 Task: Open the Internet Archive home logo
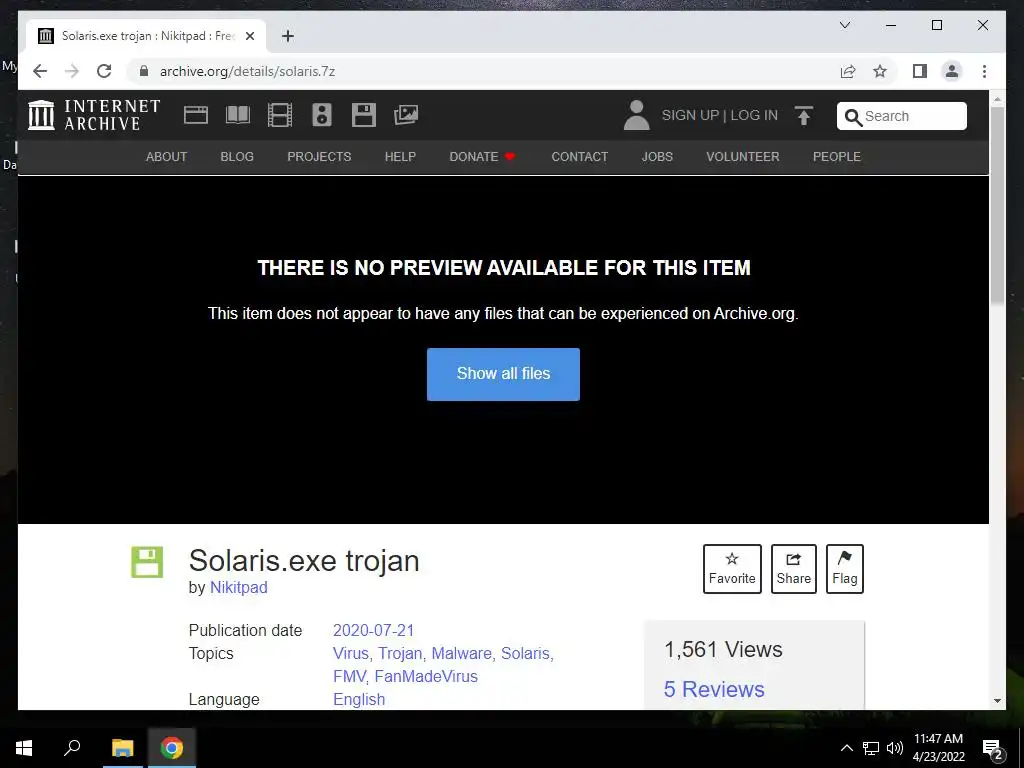point(94,115)
